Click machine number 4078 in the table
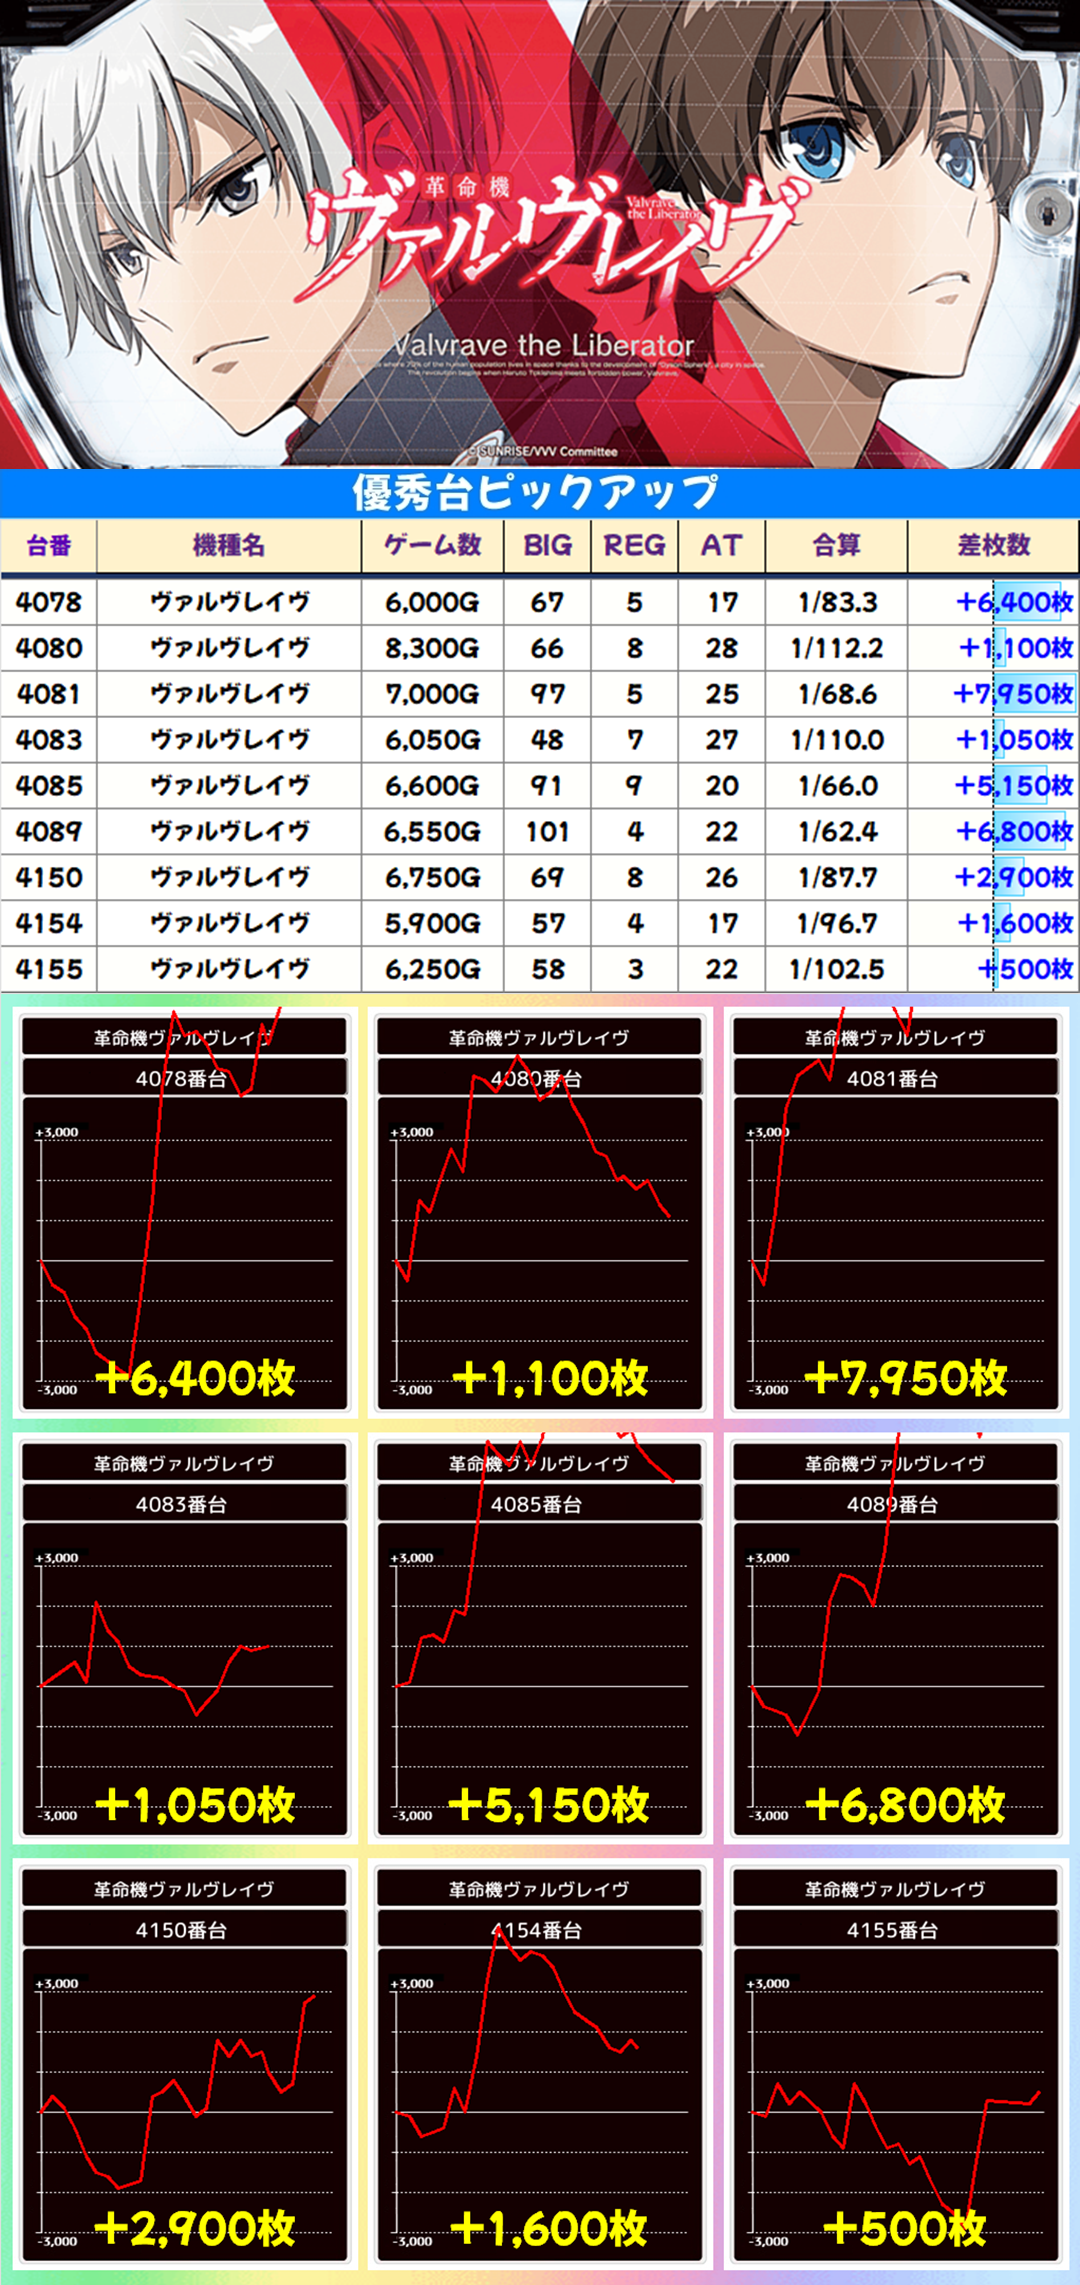 tap(49, 603)
